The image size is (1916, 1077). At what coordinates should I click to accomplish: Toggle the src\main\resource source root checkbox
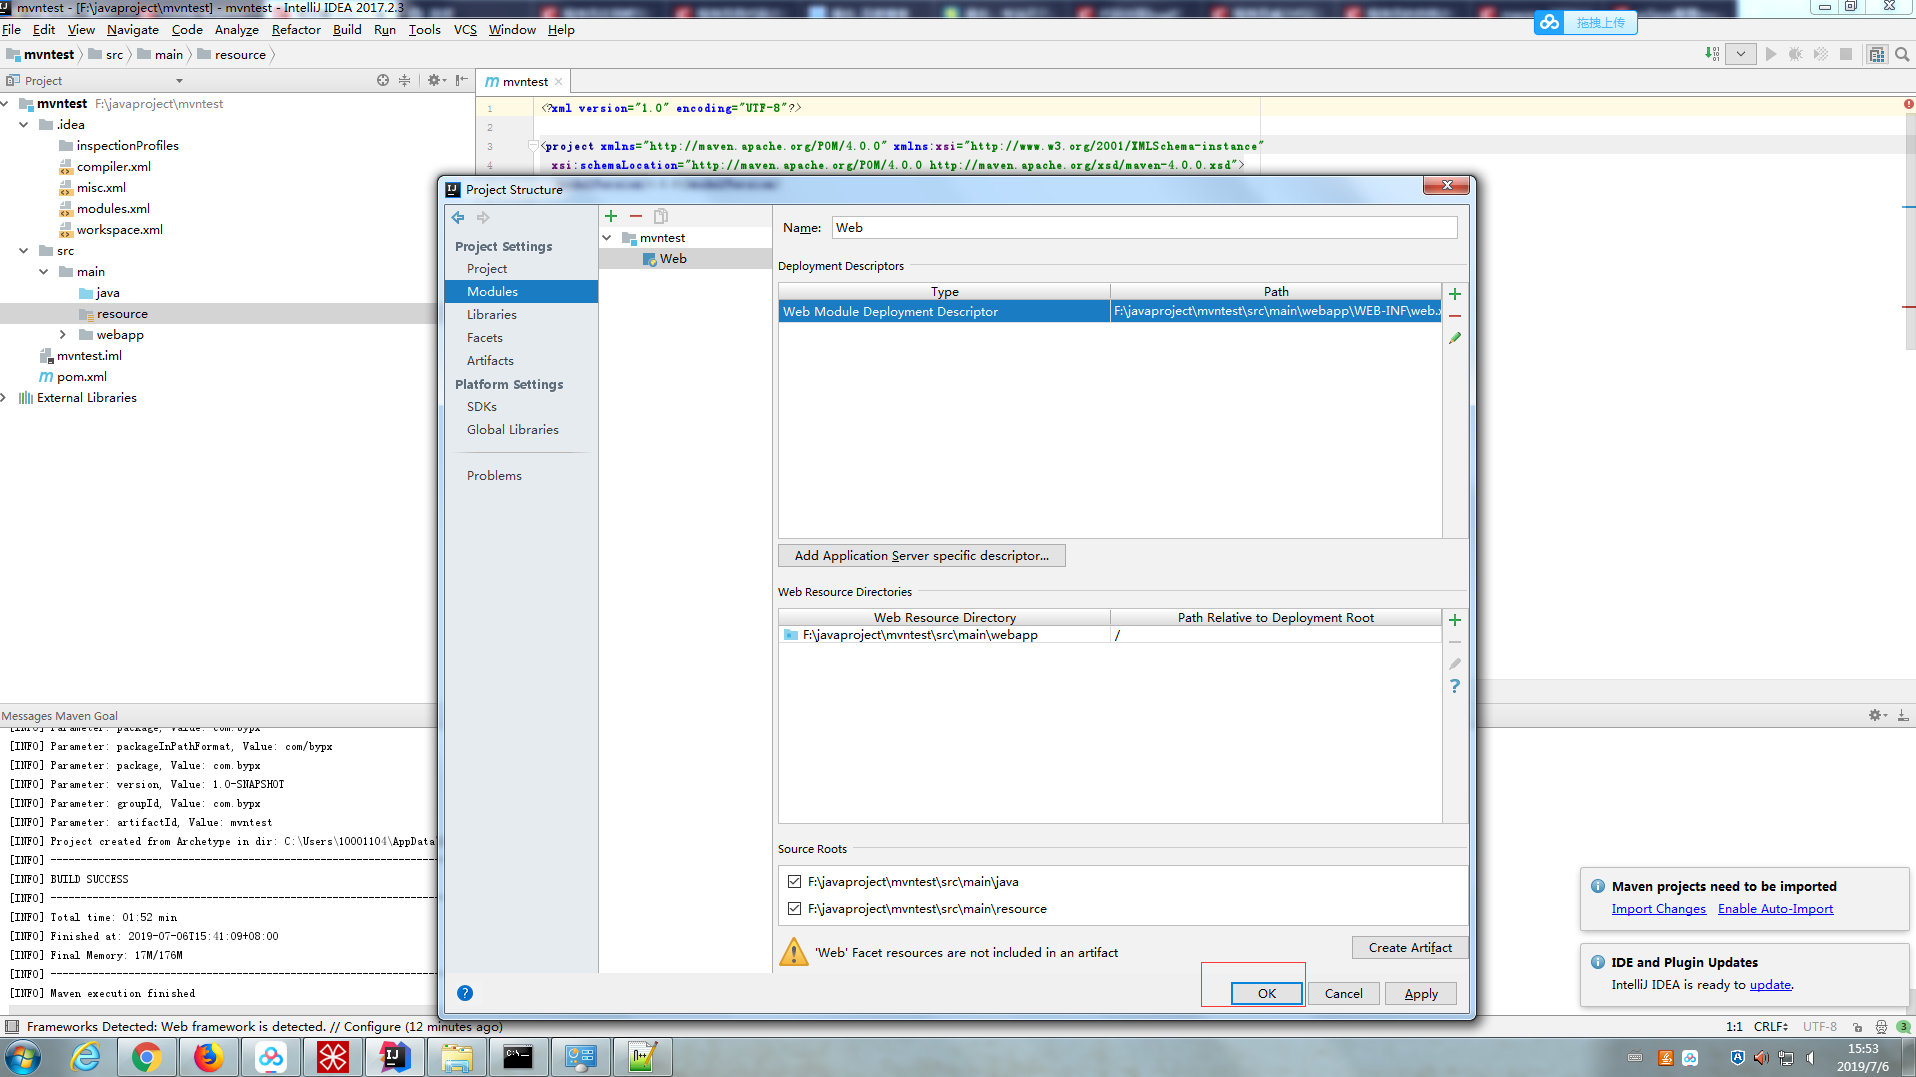[x=794, y=908]
